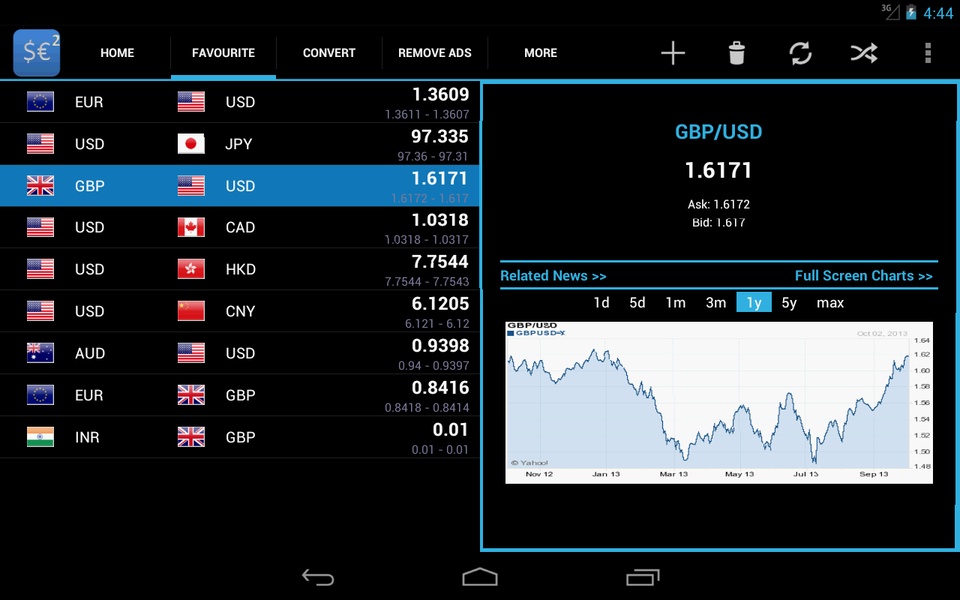Open the Related News link
The width and height of the screenshot is (960, 600).
[x=553, y=276]
